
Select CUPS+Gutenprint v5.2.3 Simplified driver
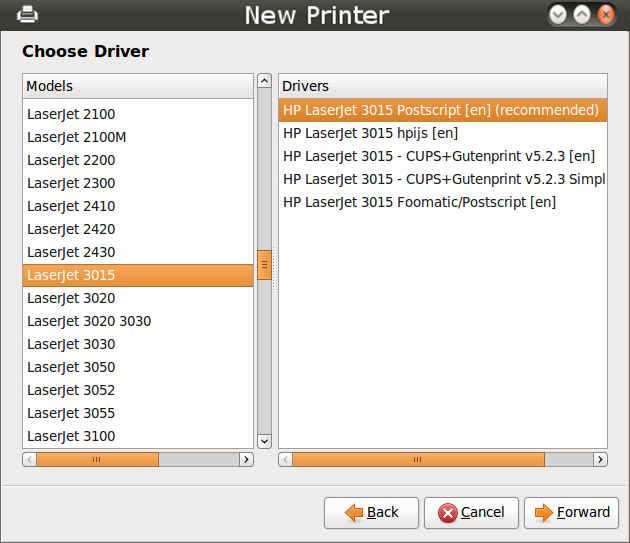tap(443, 179)
